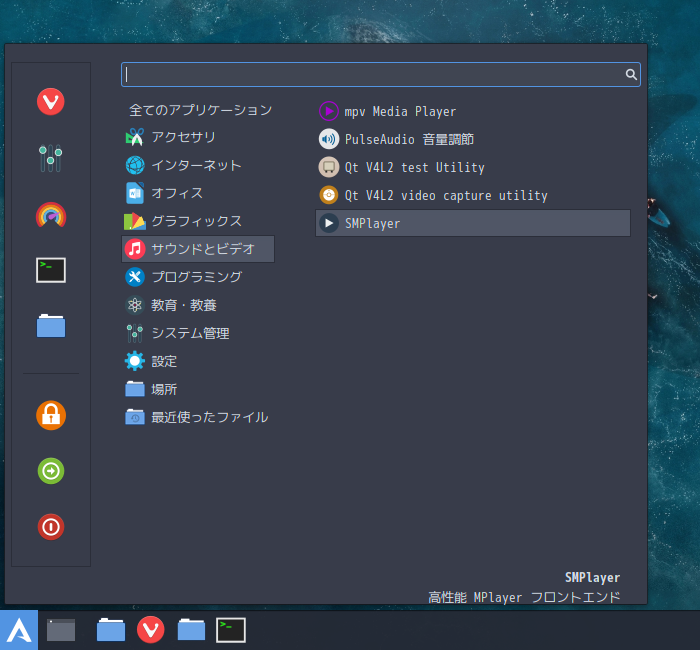Click the green logout icon
The height and width of the screenshot is (650, 700).
[51, 471]
